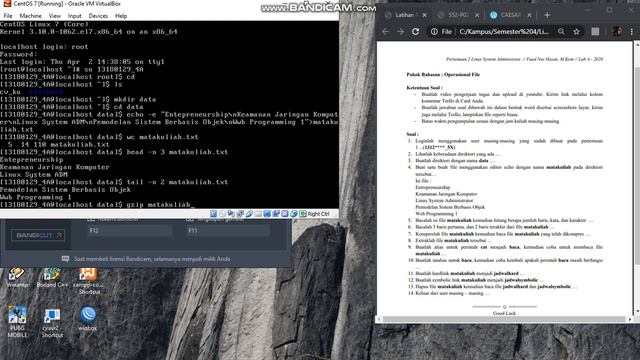The width and height of the screenshot is (640, 360).
Task: Open the Help menu in VirtualBox
Action: click(x=121, y=16)
